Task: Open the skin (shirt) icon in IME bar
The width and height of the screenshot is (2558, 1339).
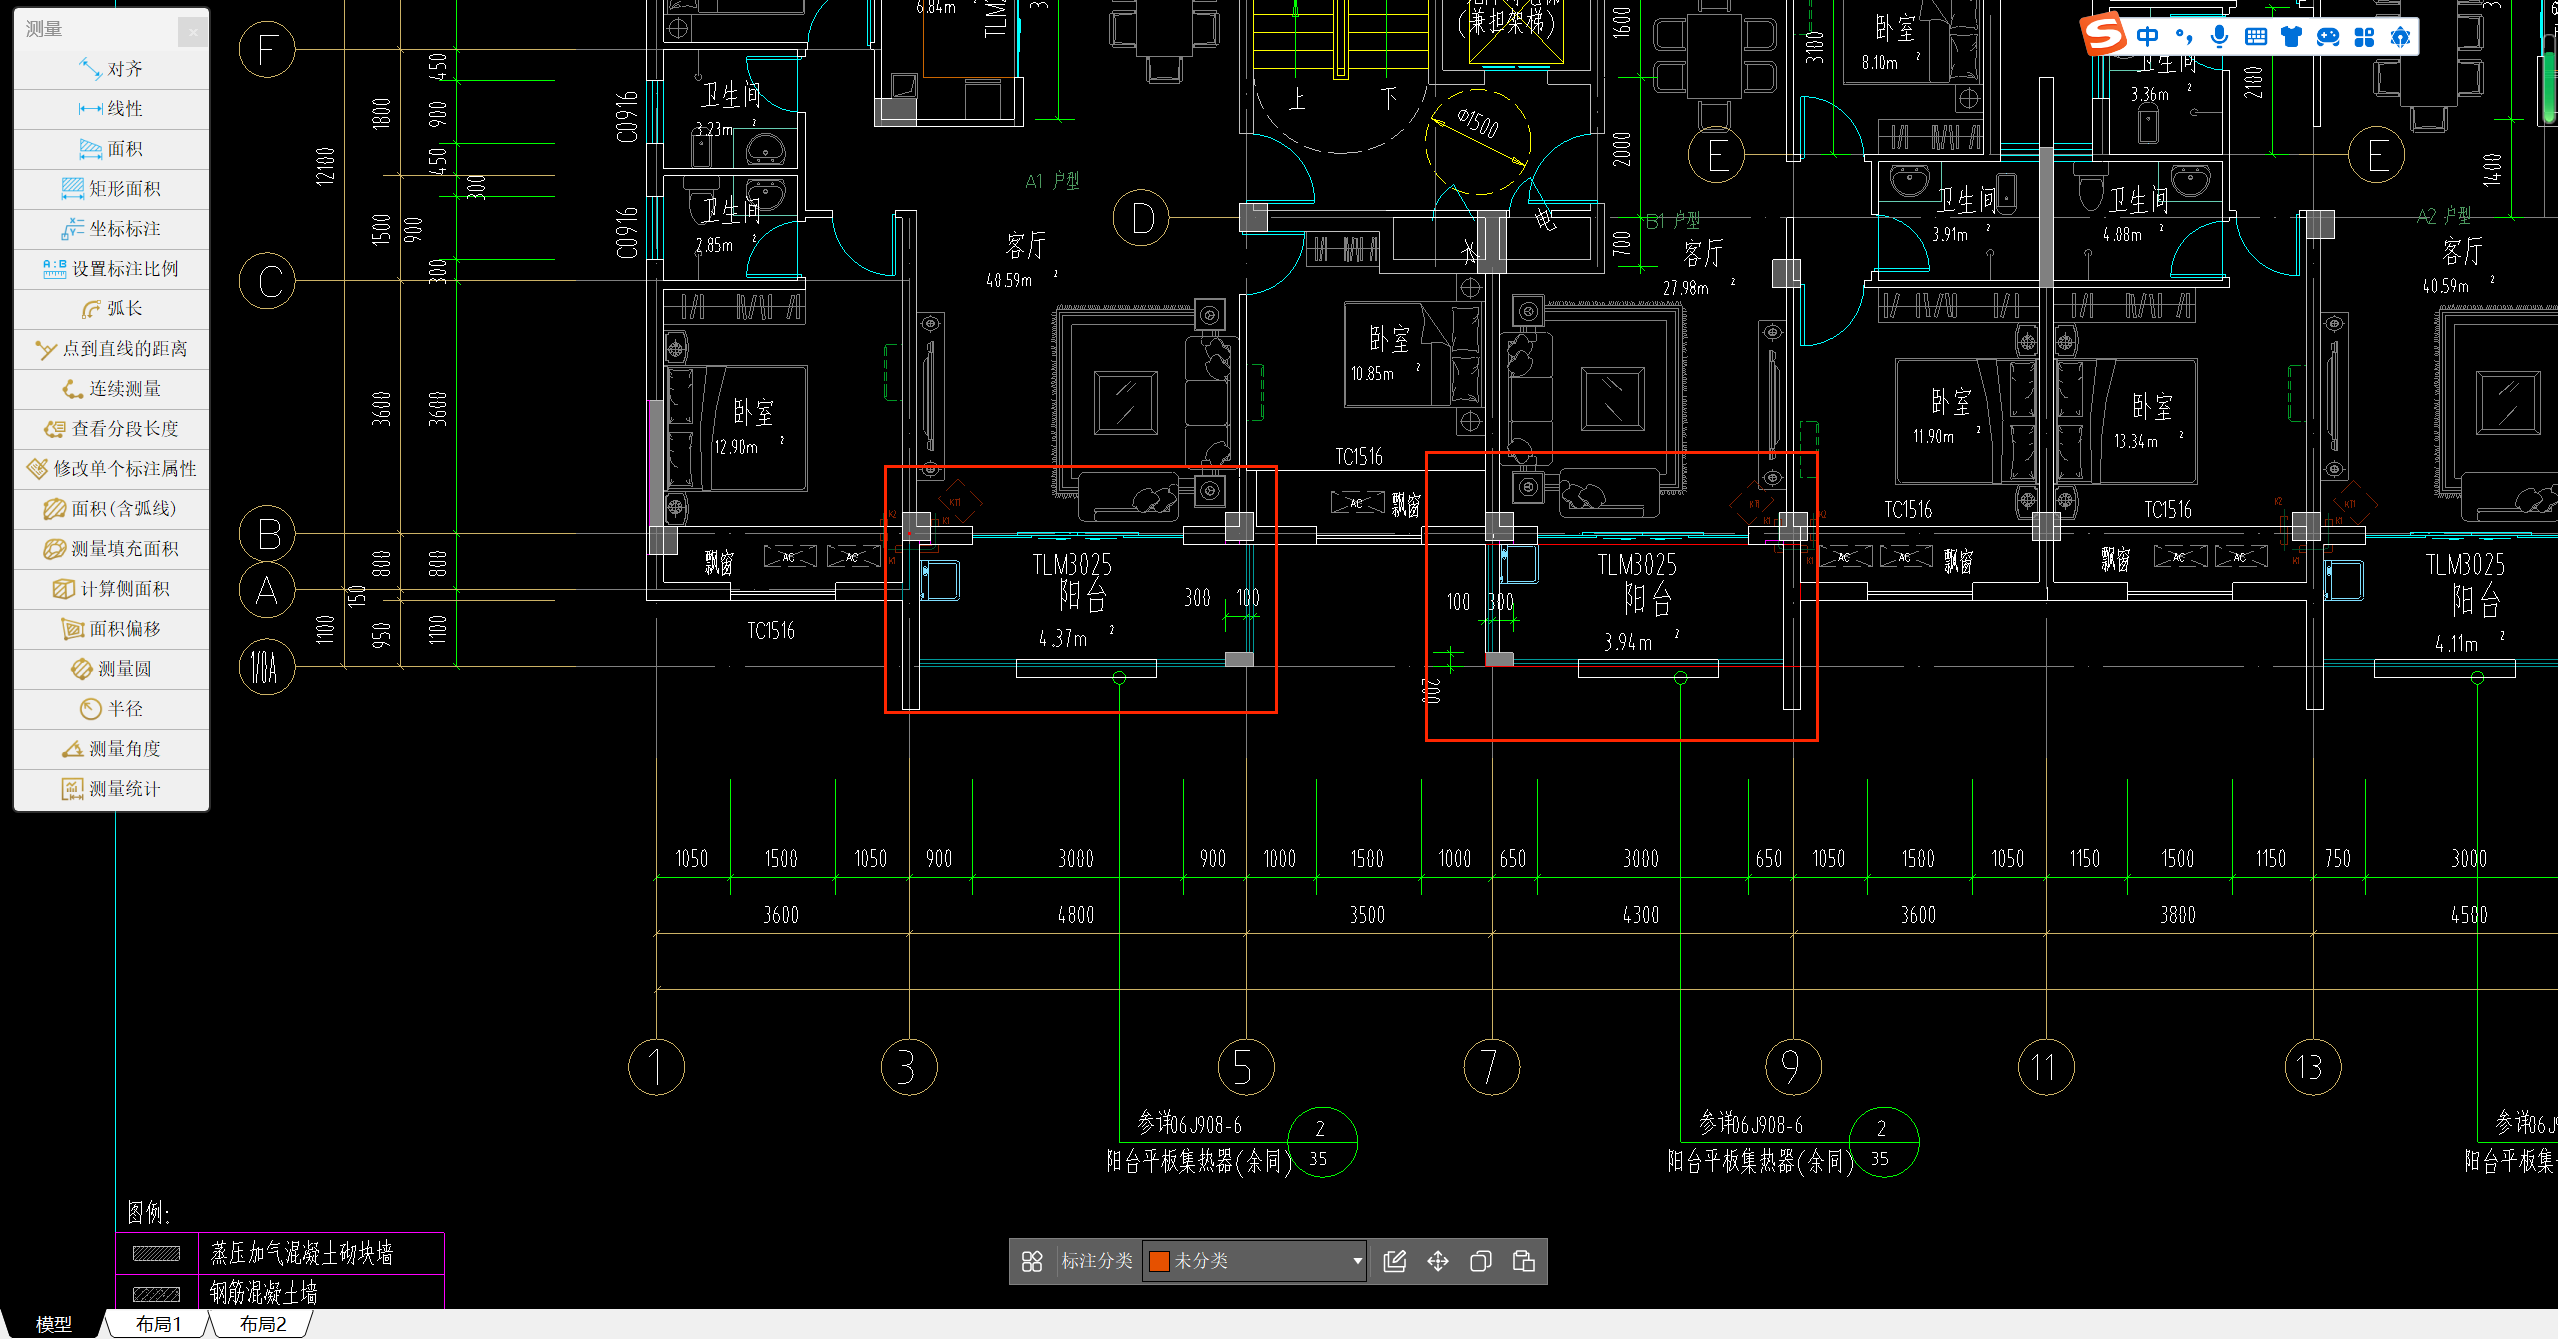Action: [x=2292, y=37]
